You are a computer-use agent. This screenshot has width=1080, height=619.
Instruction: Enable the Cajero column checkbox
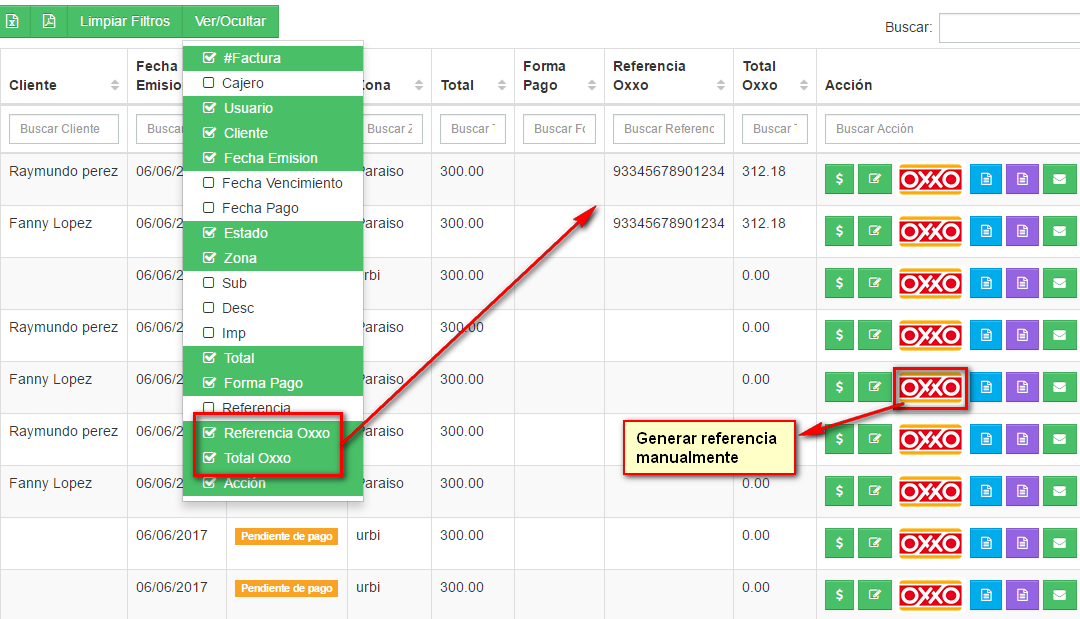(209, 83)
